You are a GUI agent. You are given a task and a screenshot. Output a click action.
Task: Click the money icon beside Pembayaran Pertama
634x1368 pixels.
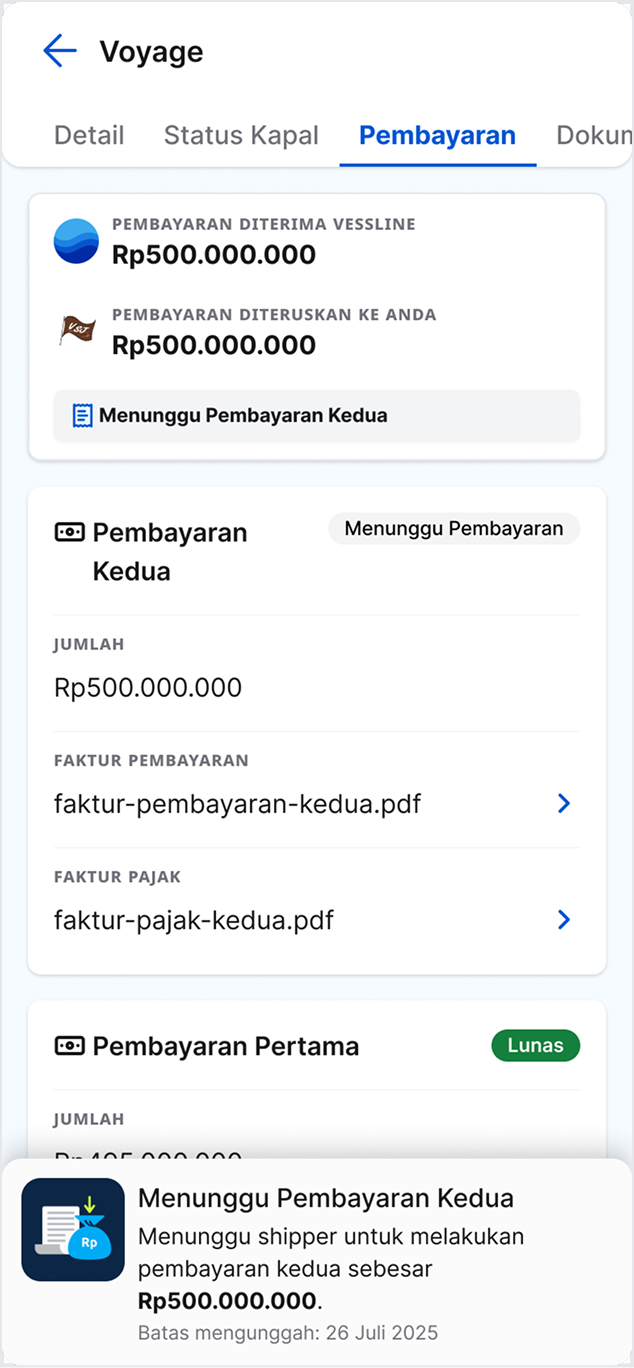(69, 1046)
